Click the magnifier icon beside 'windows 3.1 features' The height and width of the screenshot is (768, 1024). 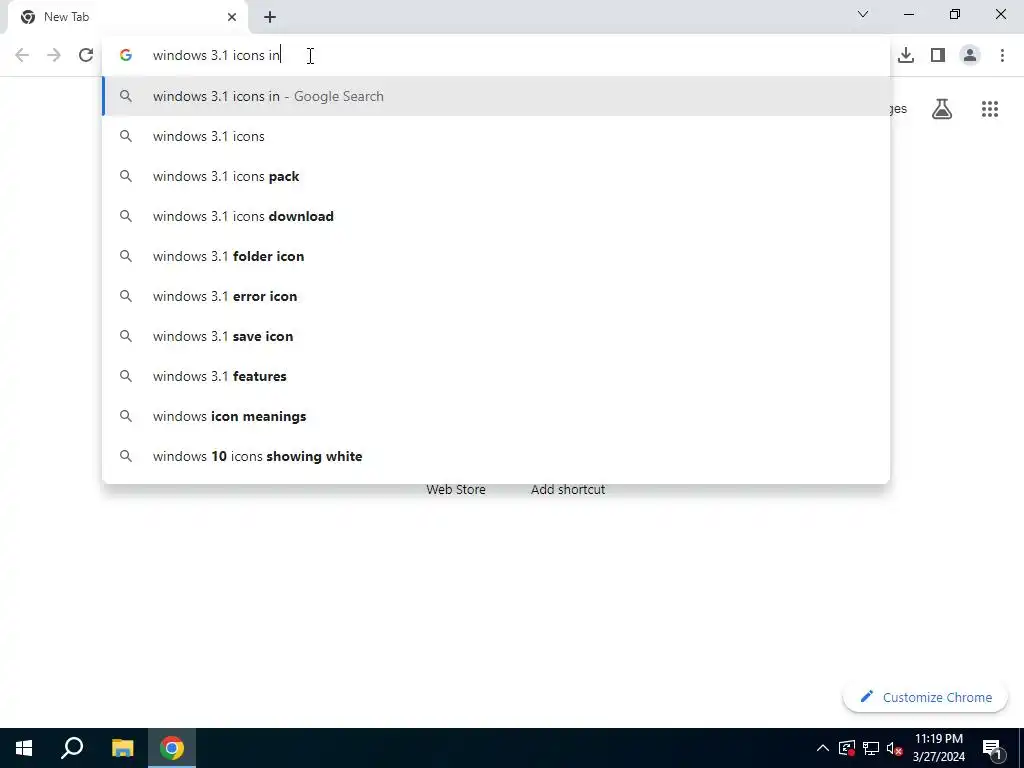tap(126, 376)
